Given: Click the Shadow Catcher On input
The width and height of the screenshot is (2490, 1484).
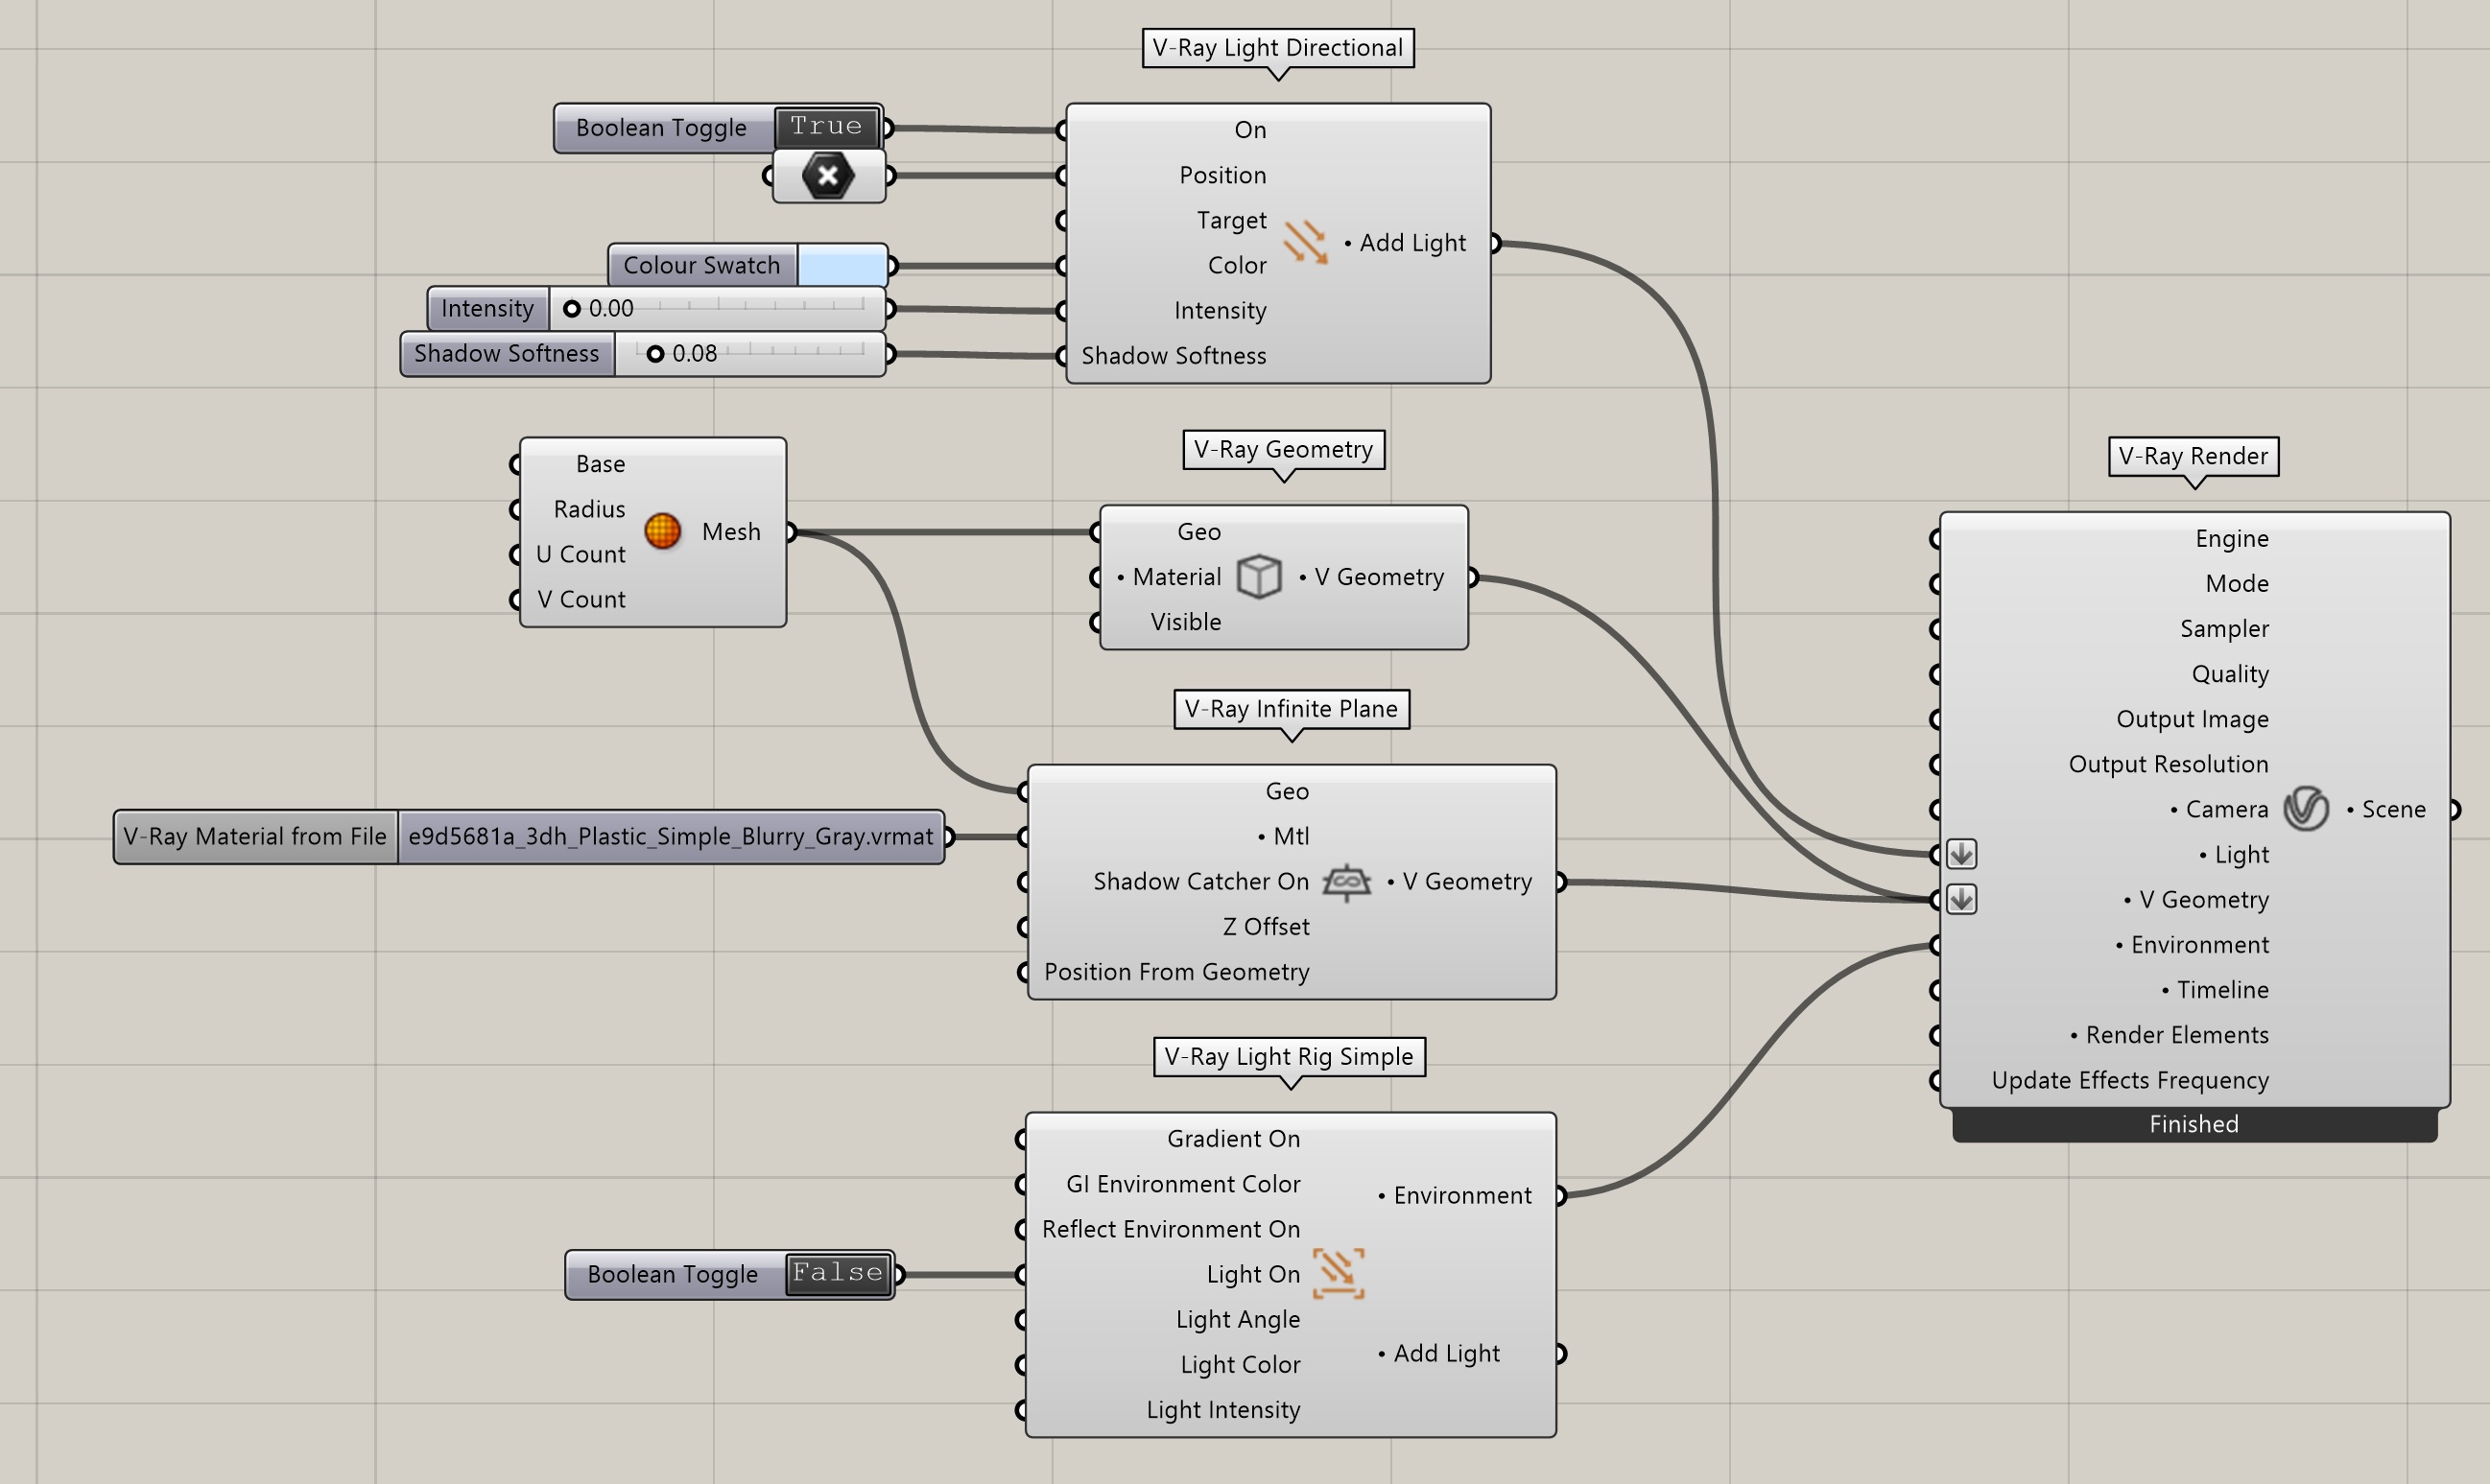Looking at the screenshot, I should click(x=1201, y=881).
